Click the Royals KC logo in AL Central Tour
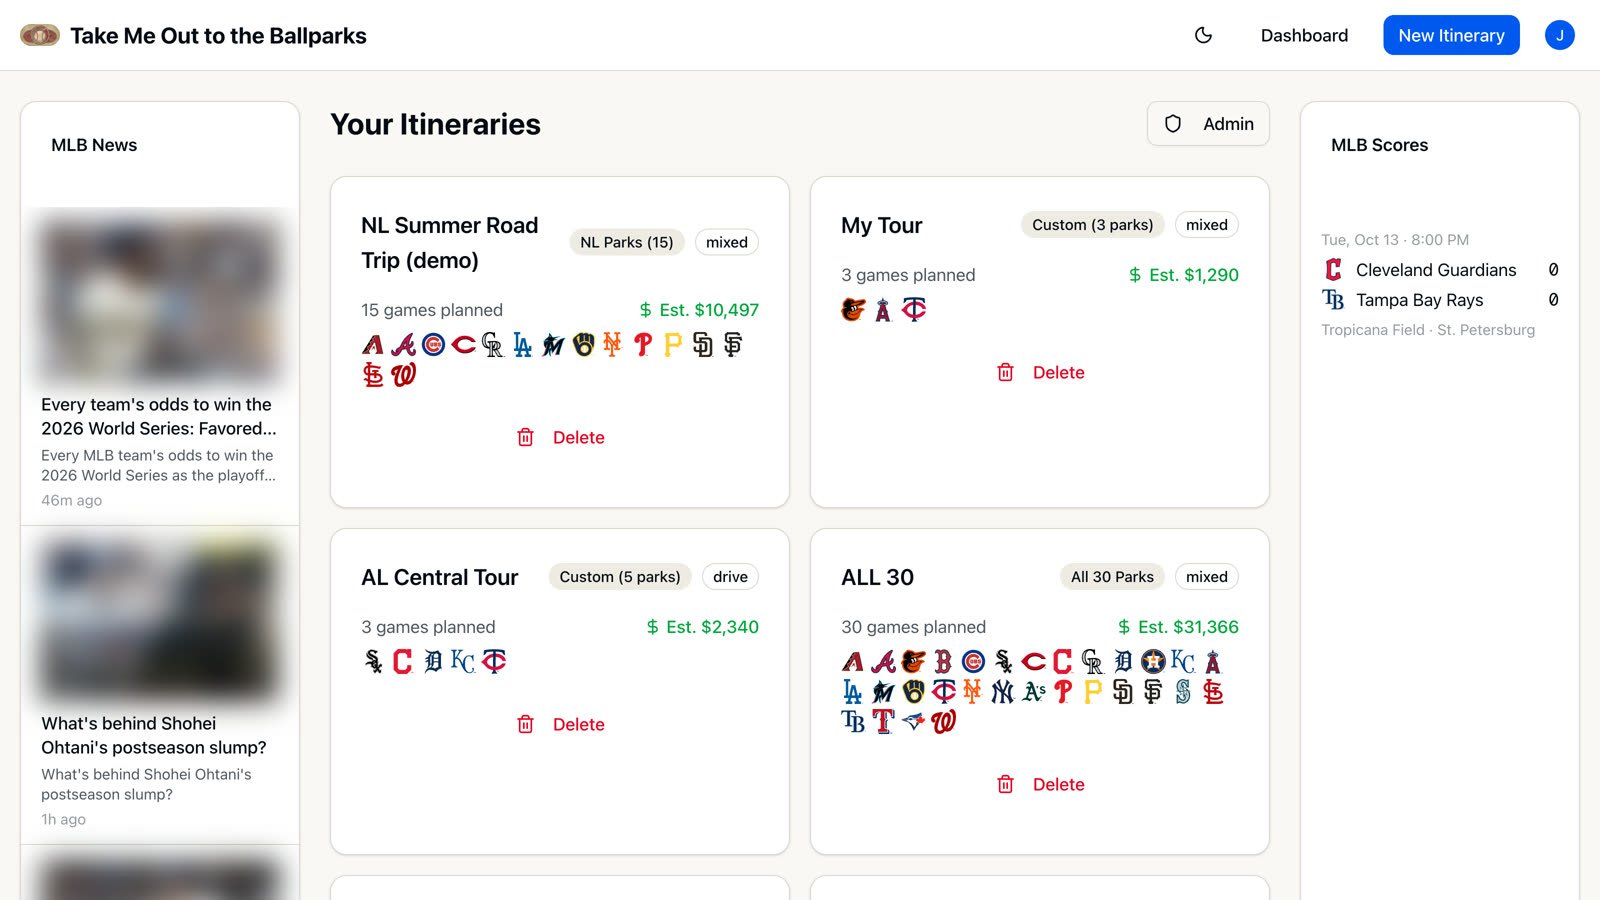Image resolution: width=1600 pixels, height=900 pixels. coord(463,662)
